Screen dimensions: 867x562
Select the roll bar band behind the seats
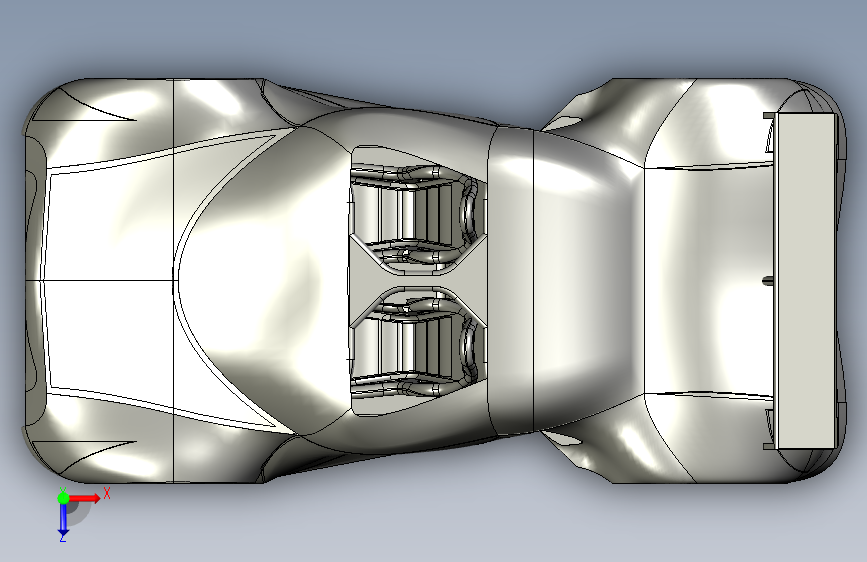pyautogui.click(x=510, y=280)
